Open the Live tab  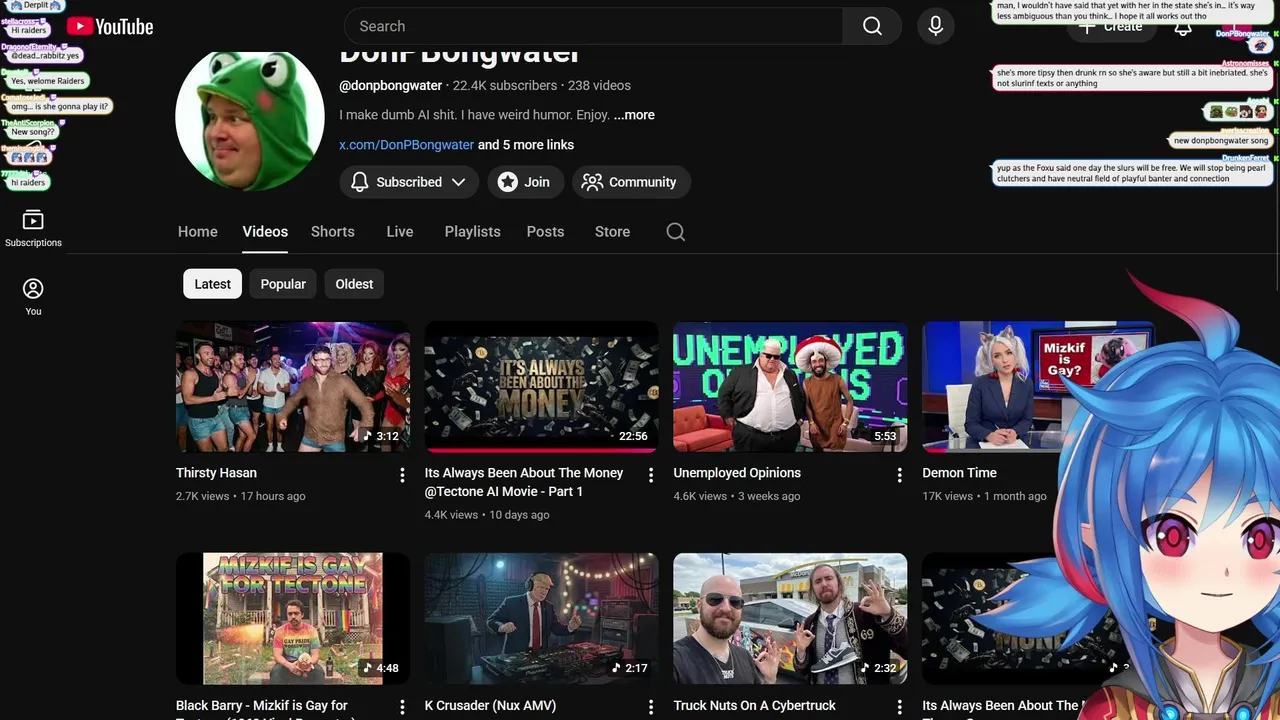pos(400,231)
